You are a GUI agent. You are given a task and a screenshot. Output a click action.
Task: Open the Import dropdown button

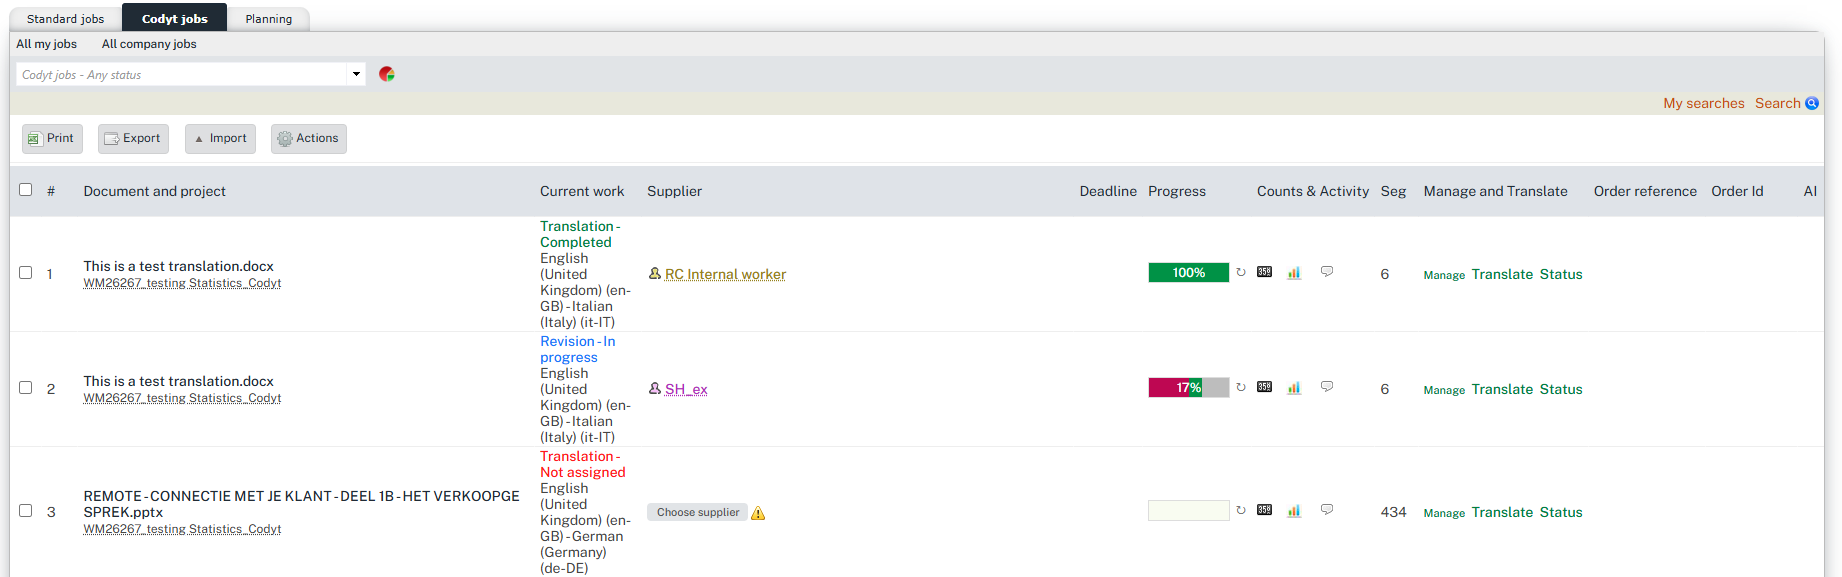point(220,139)
